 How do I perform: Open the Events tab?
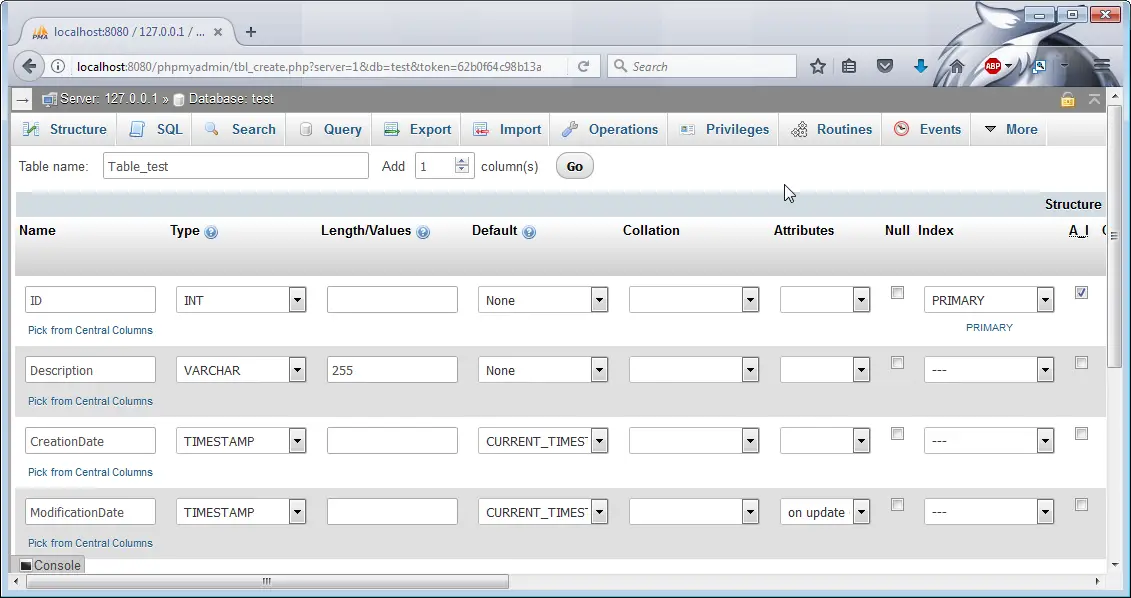point(927,129)
